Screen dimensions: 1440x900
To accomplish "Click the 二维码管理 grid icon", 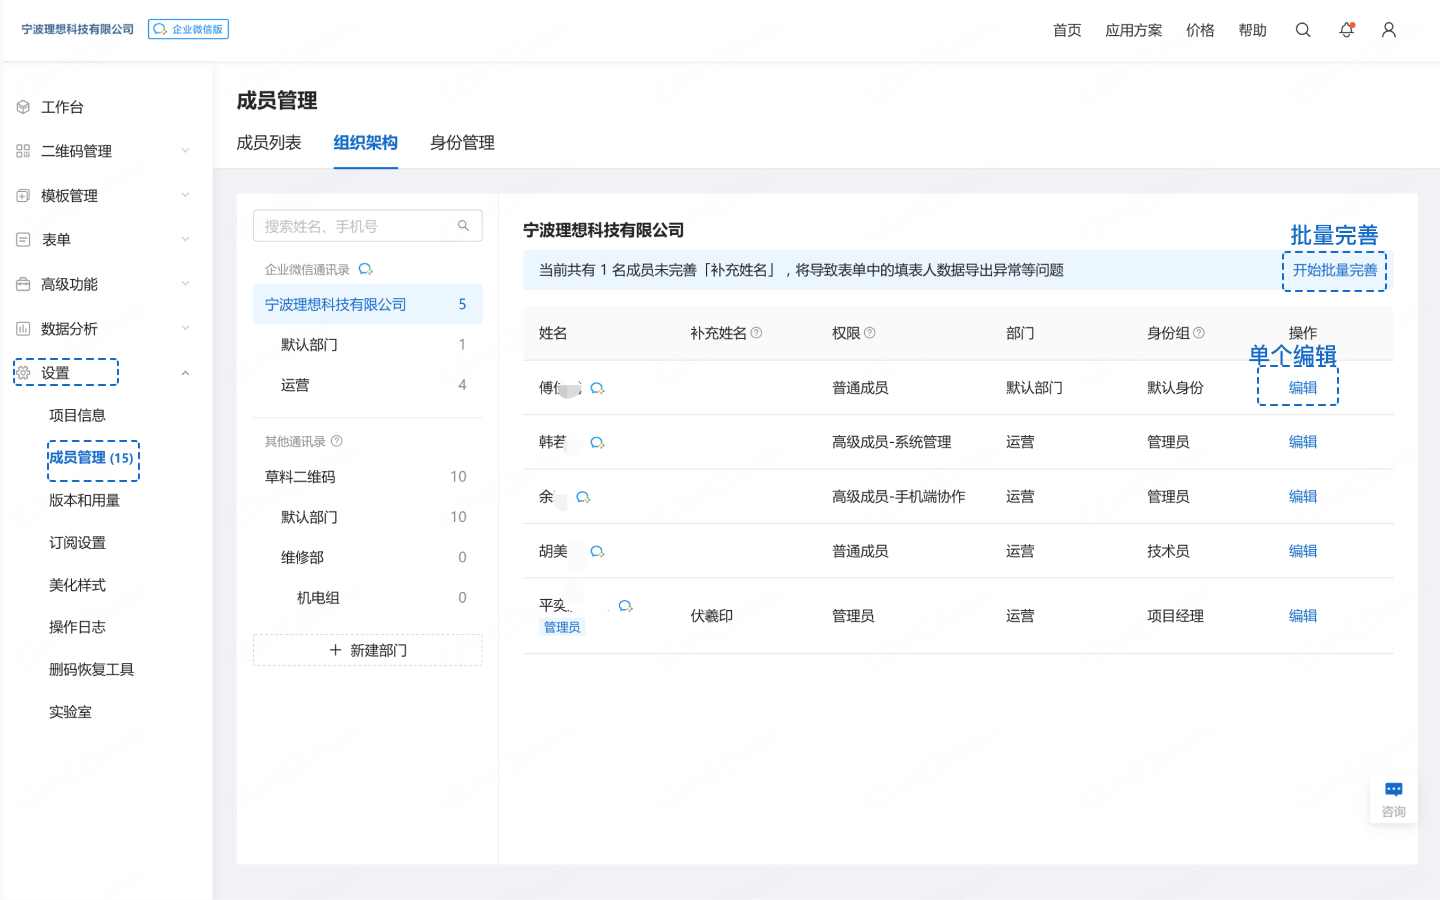I will click(23, 151).
